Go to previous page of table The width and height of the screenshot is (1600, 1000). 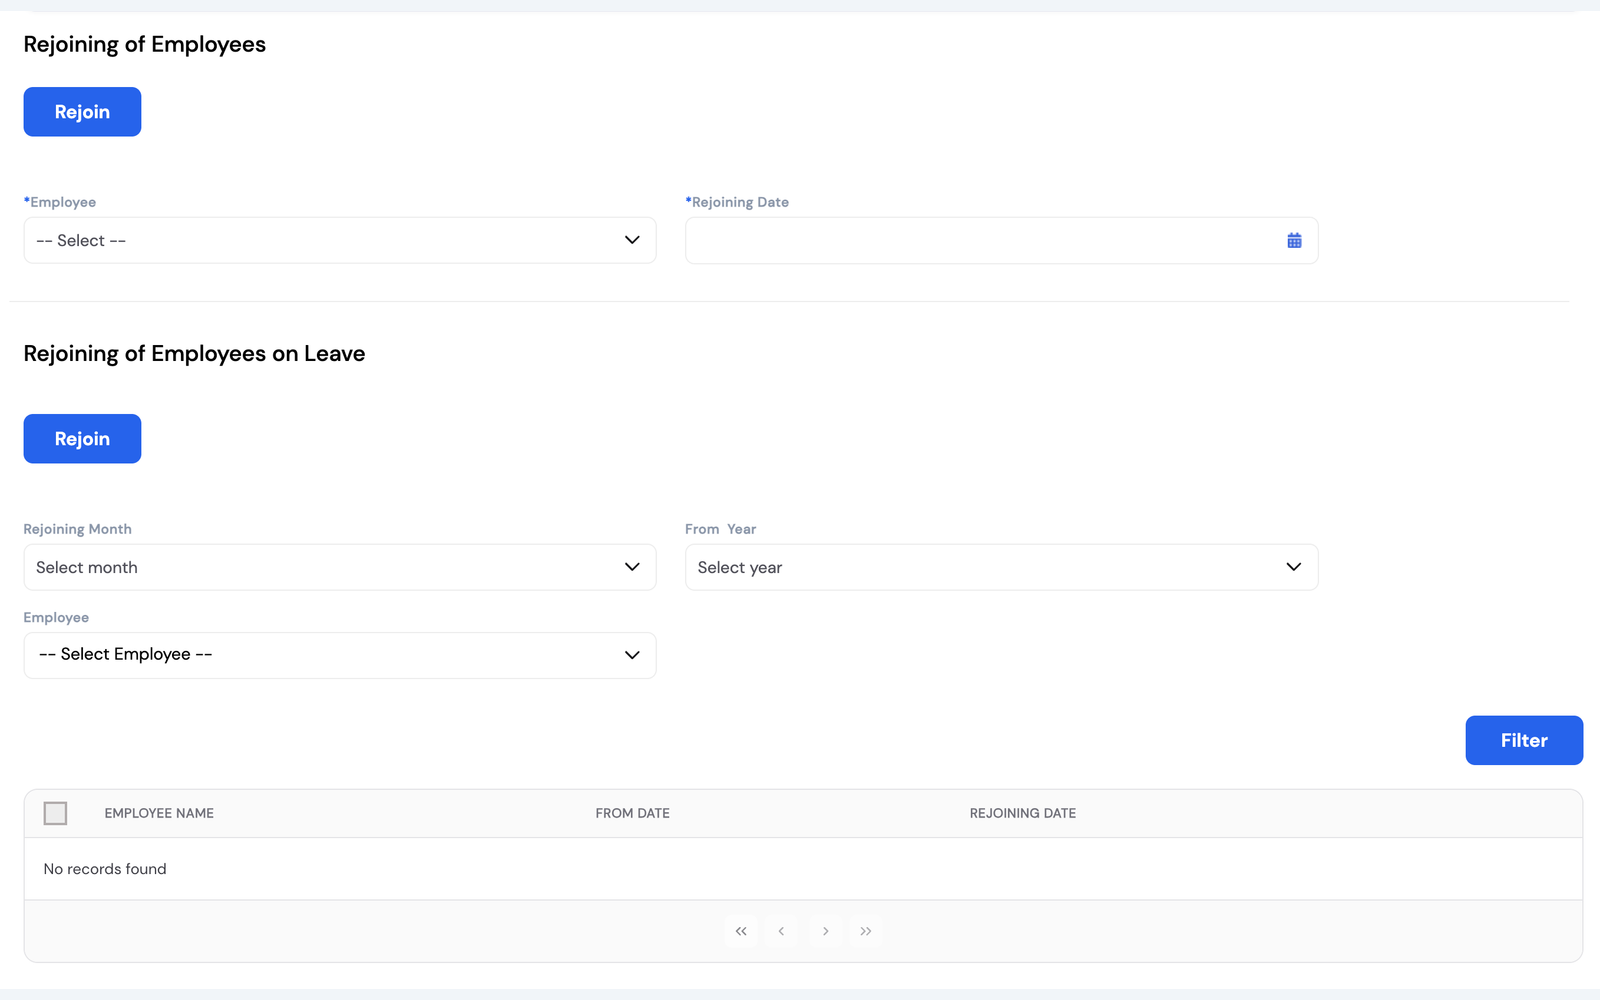782,931
